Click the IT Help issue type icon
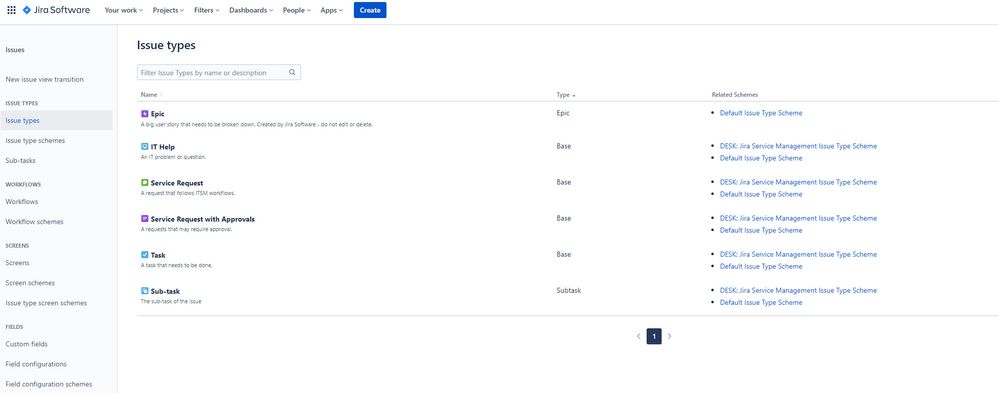The width and height of the screenshot is (999, 393). pyautogui.click(x=144, y=147)
